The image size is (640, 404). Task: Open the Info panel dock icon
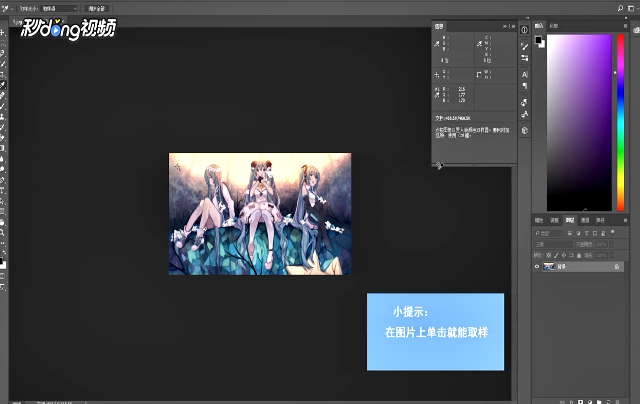pyautogui.click(x=524, y=30)
